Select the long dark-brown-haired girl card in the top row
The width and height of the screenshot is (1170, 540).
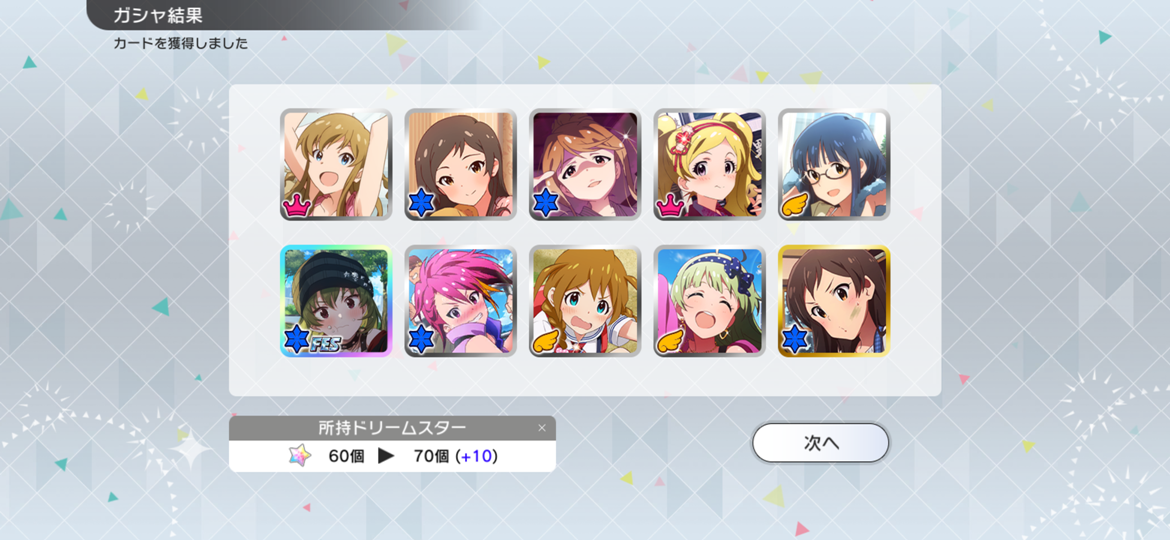(x=460, y=165)
